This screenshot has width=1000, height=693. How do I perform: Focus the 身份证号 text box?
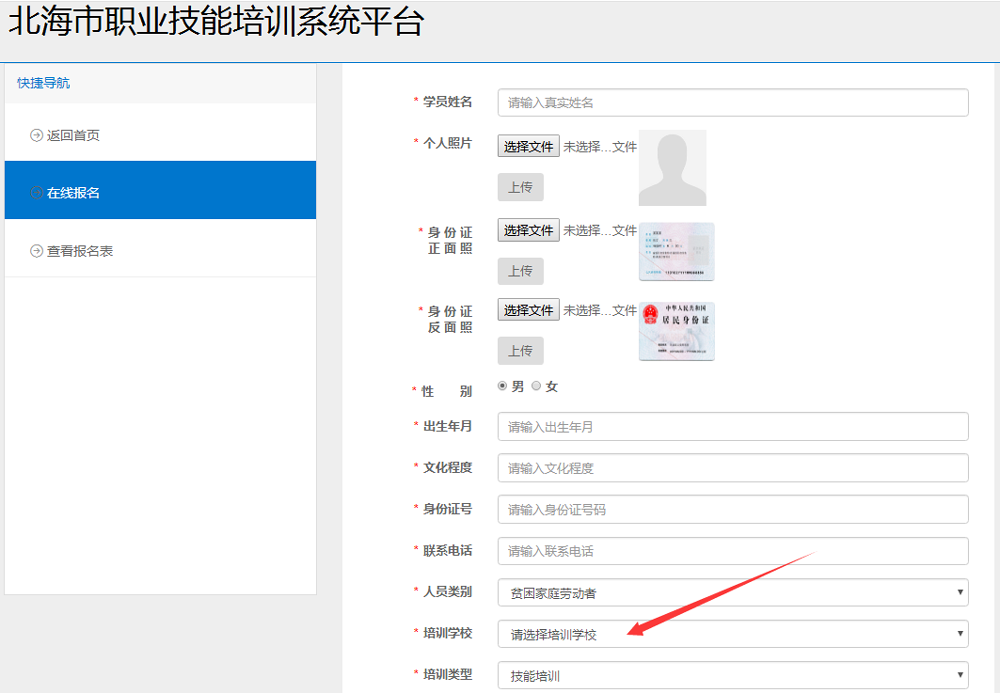tap(733, 509)
